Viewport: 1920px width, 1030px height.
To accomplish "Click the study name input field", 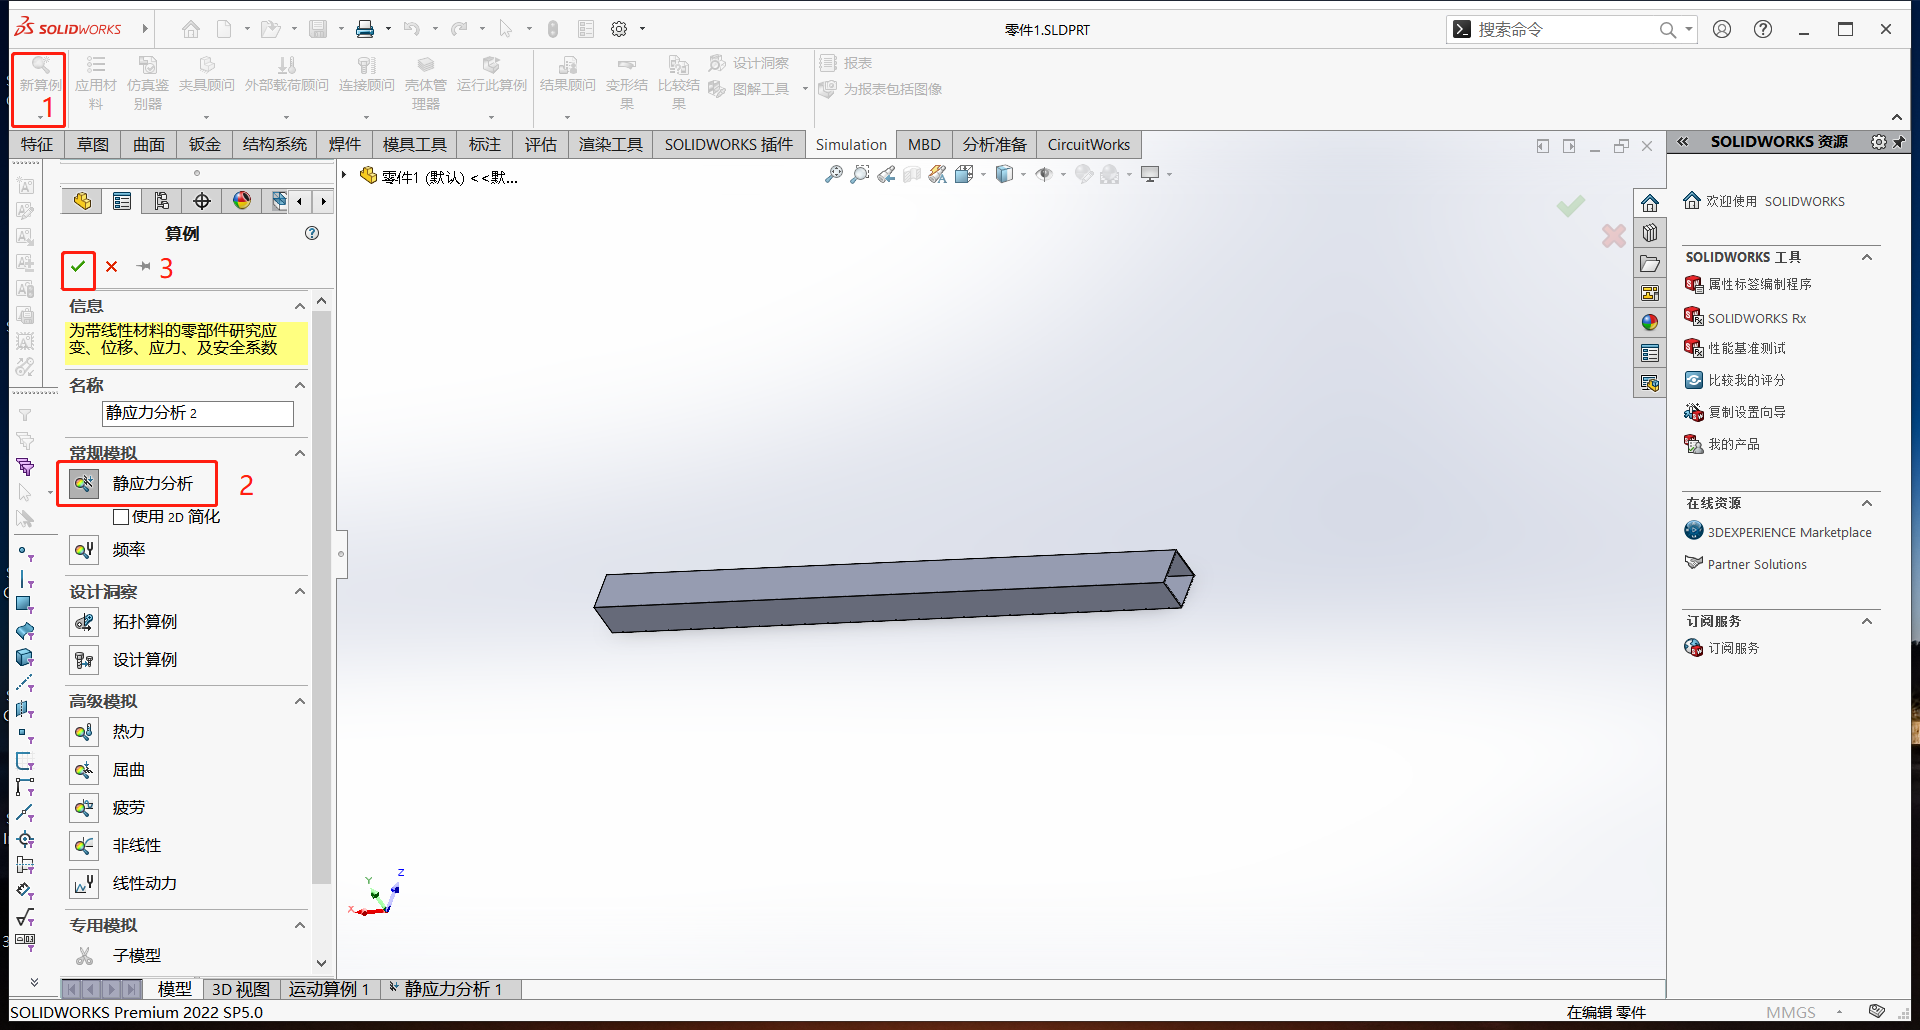I will point(197,413).
